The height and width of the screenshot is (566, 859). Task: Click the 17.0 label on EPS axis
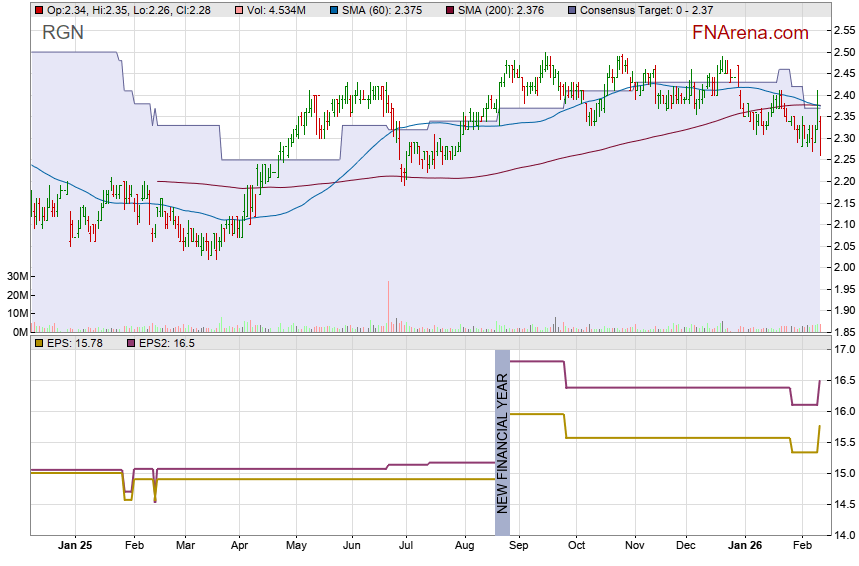pyautogui.click(x=843, y=350)
